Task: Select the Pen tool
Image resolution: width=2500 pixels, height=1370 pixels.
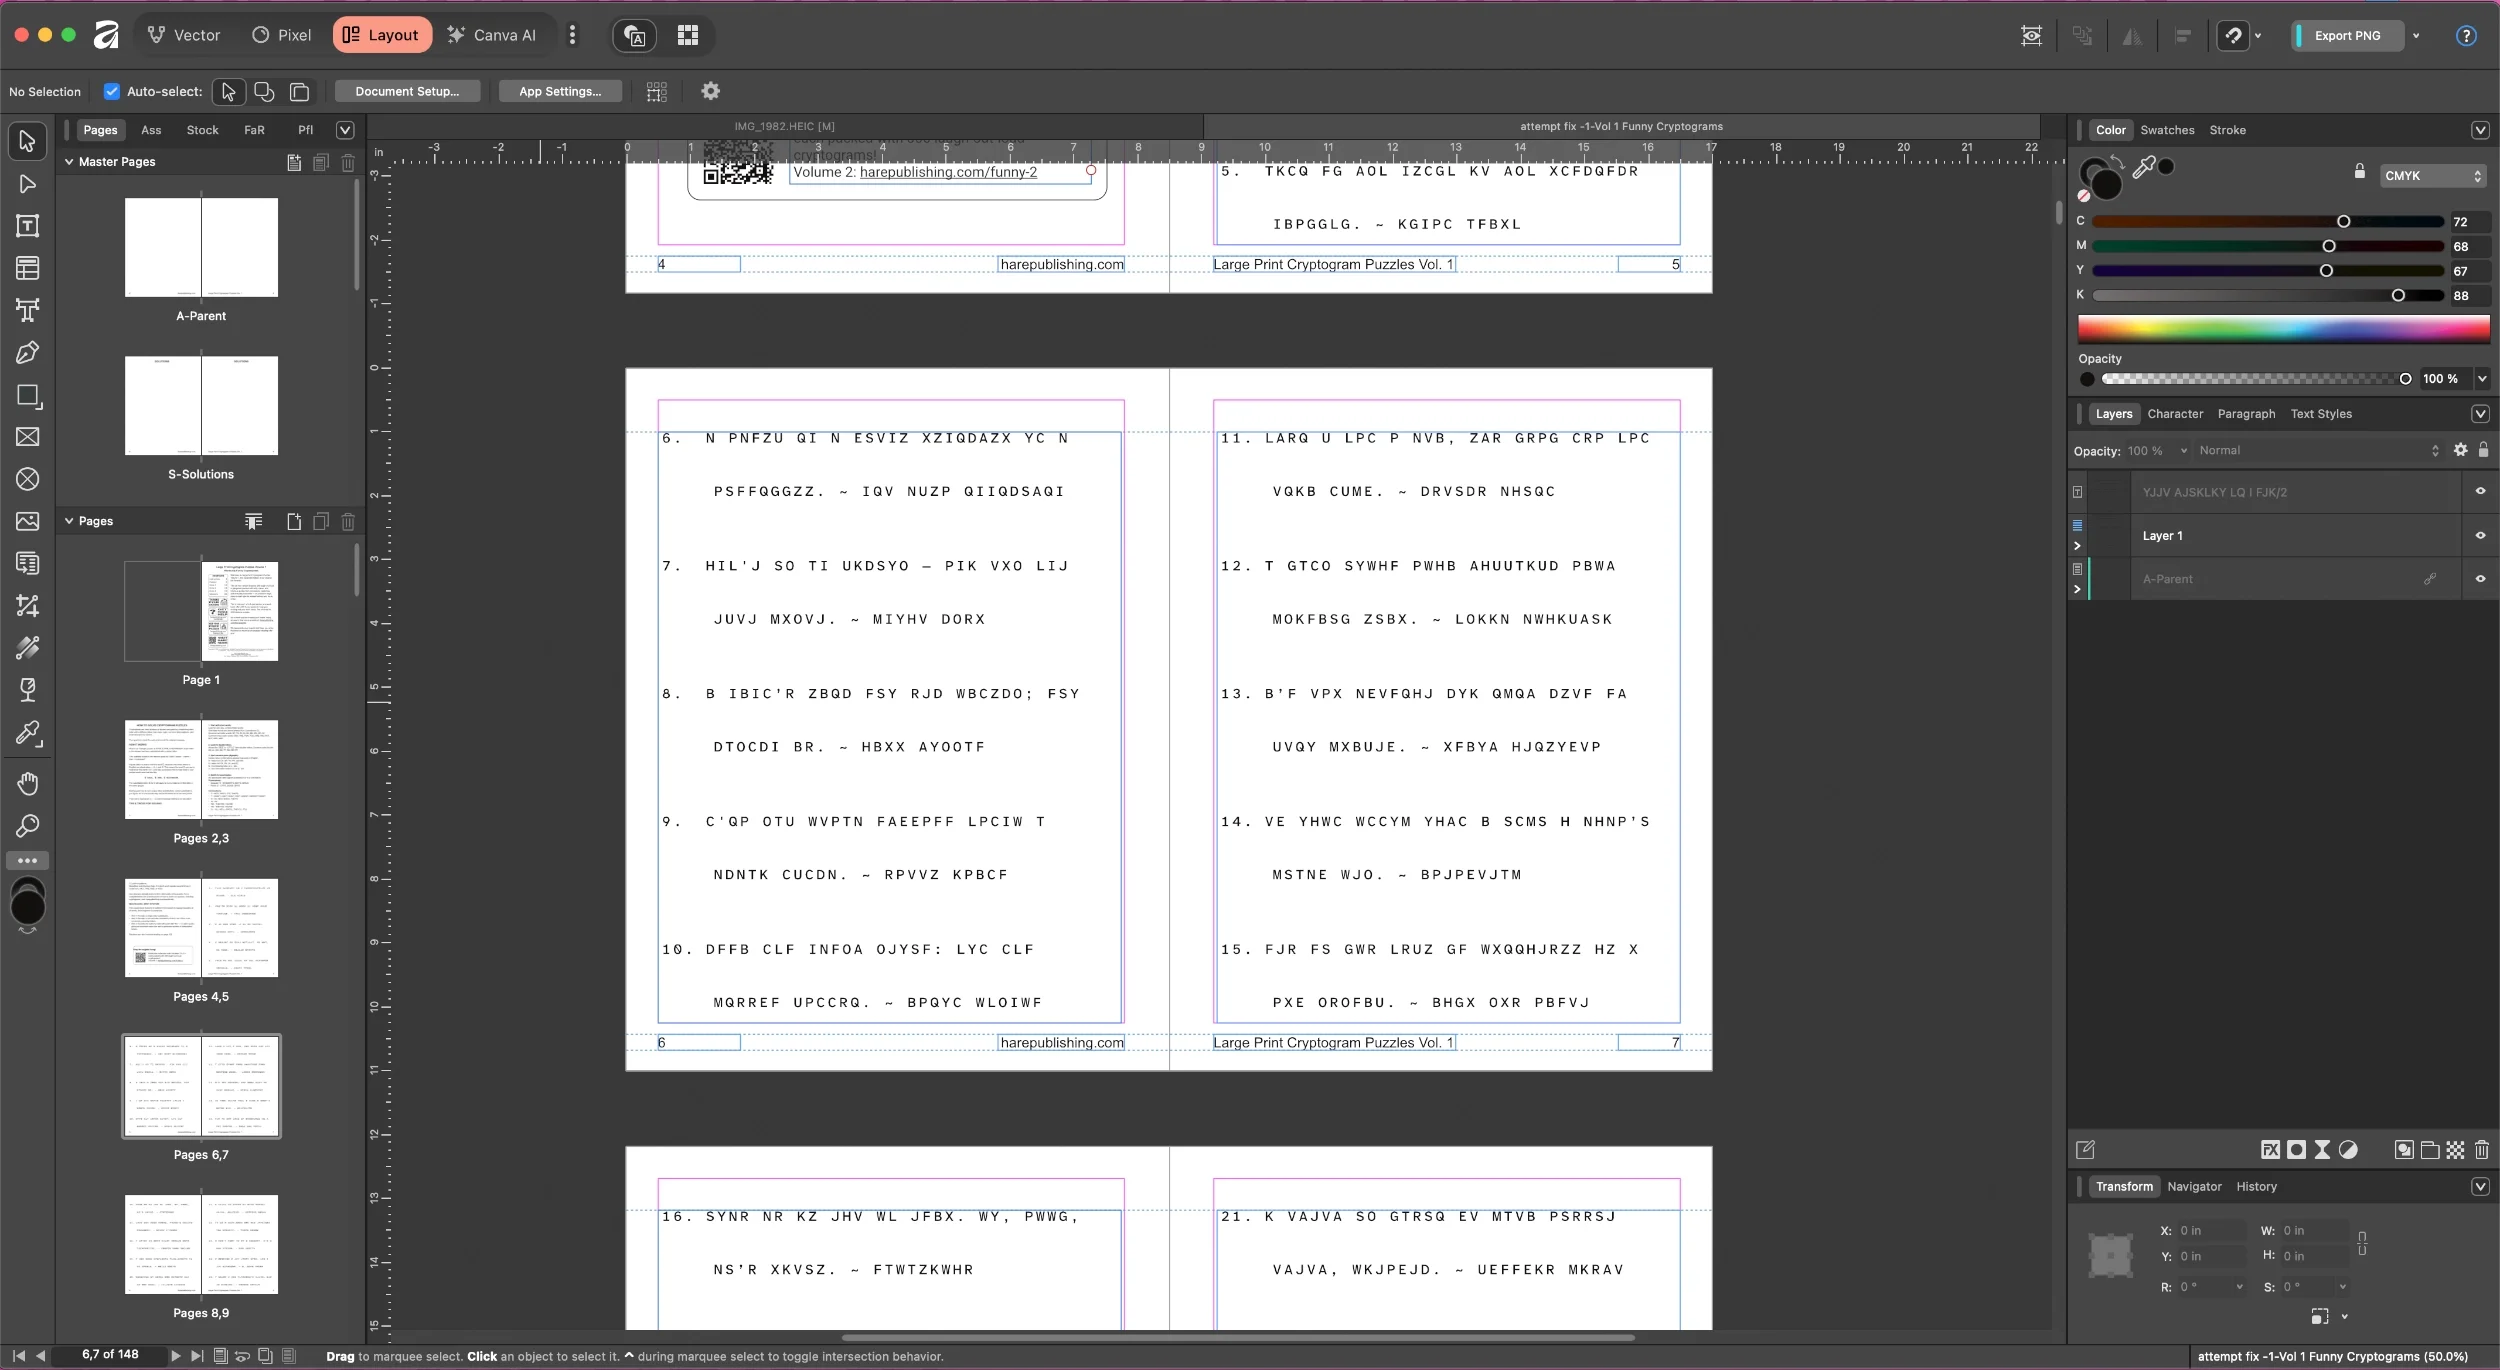Action: (27, 352)
